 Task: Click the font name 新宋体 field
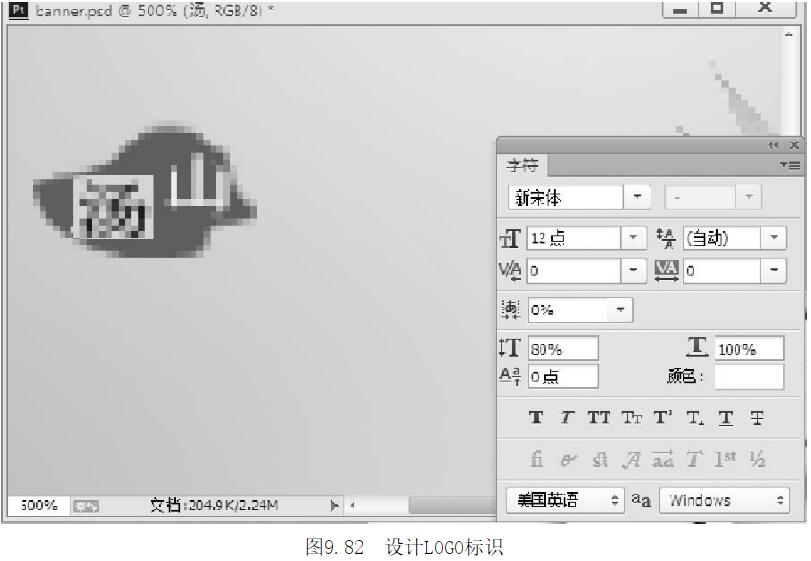pyautogui.click(x=566, y=197)
